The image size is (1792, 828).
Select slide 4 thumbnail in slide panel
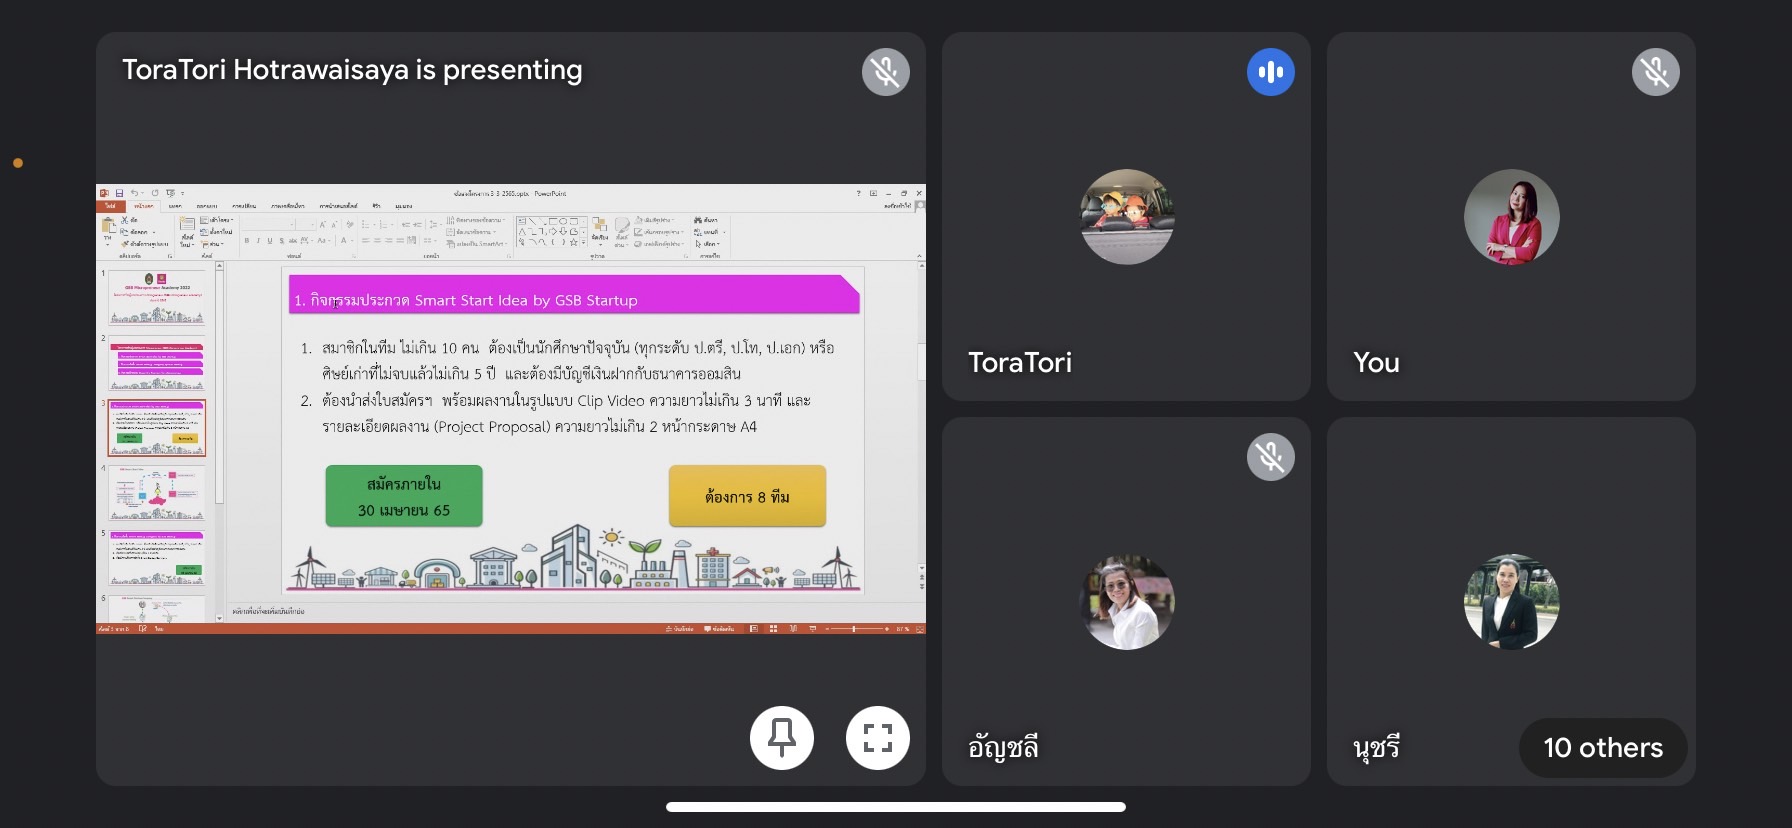[157, 492]
